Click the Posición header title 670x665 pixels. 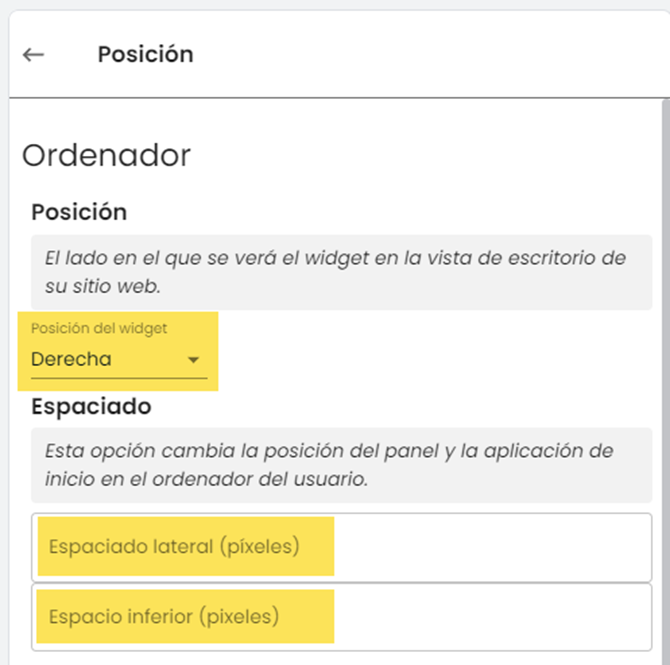[145, 54]
